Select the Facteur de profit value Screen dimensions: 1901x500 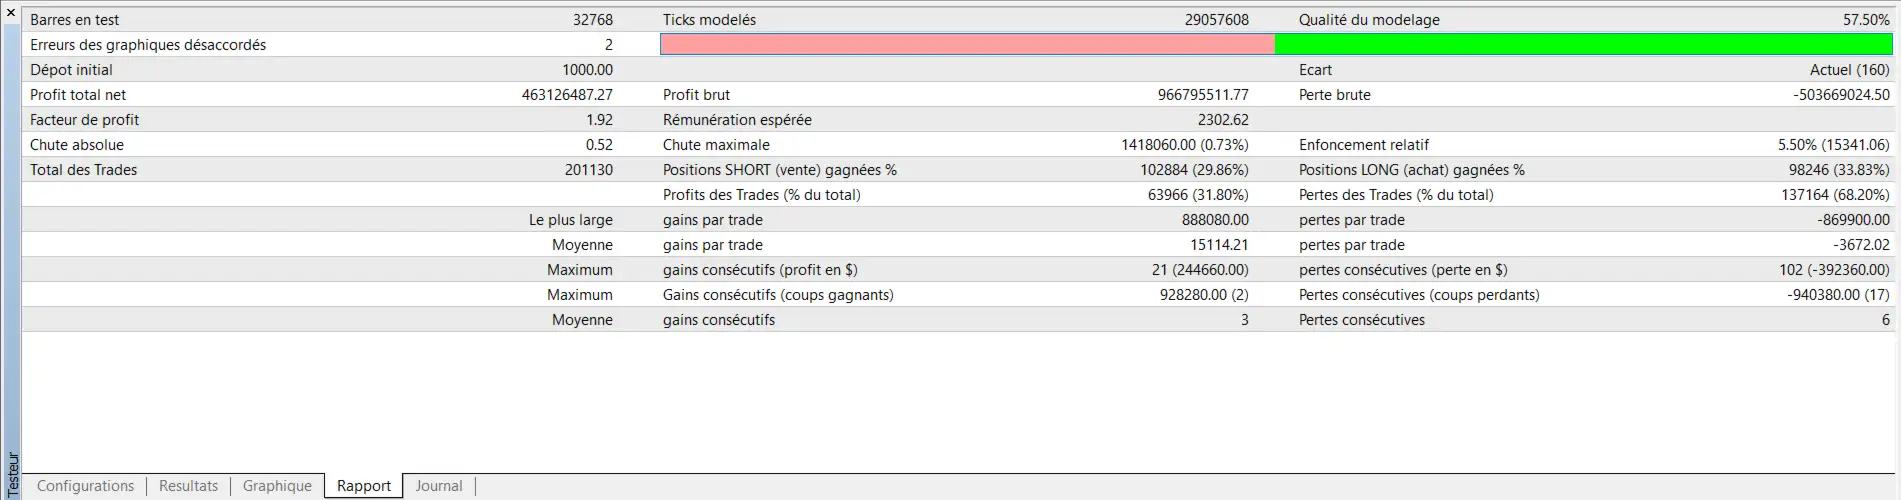[599, 120]
